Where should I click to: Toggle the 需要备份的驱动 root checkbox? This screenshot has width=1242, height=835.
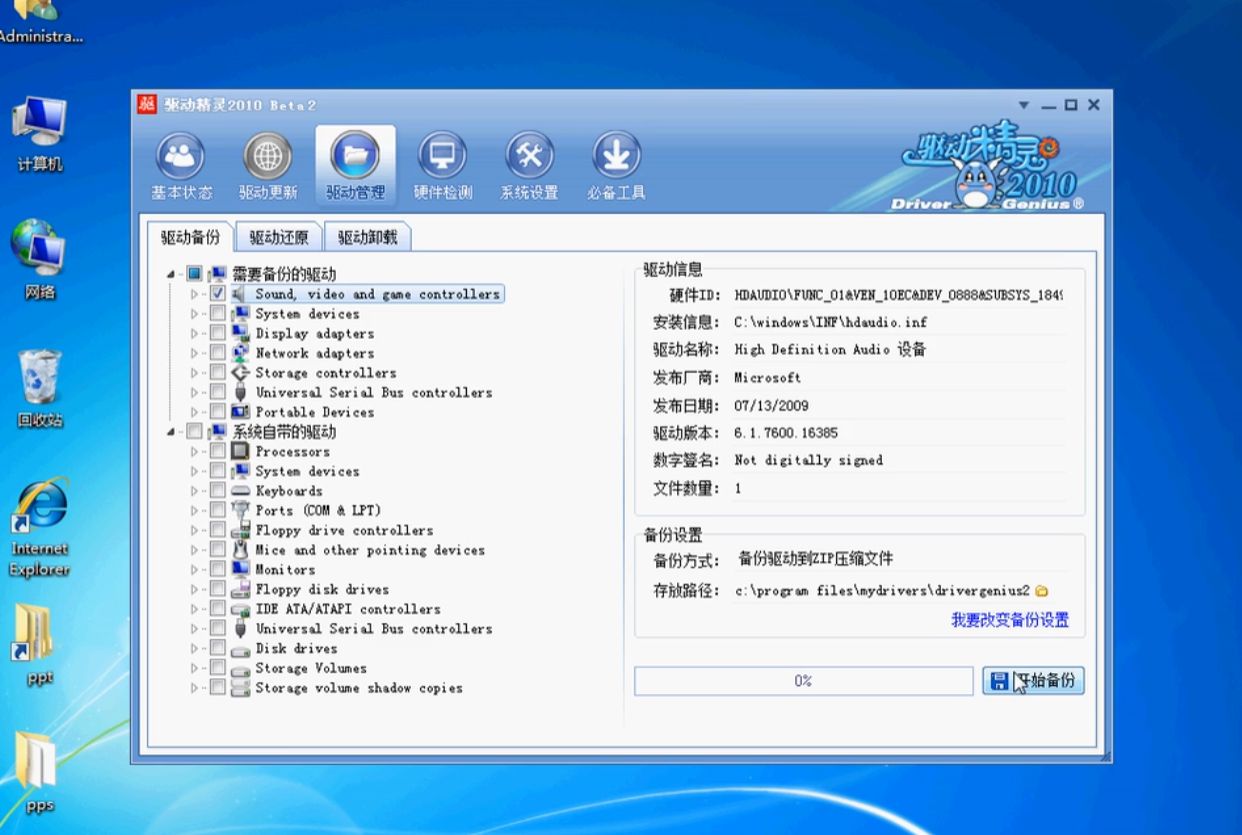click(194, 274)
